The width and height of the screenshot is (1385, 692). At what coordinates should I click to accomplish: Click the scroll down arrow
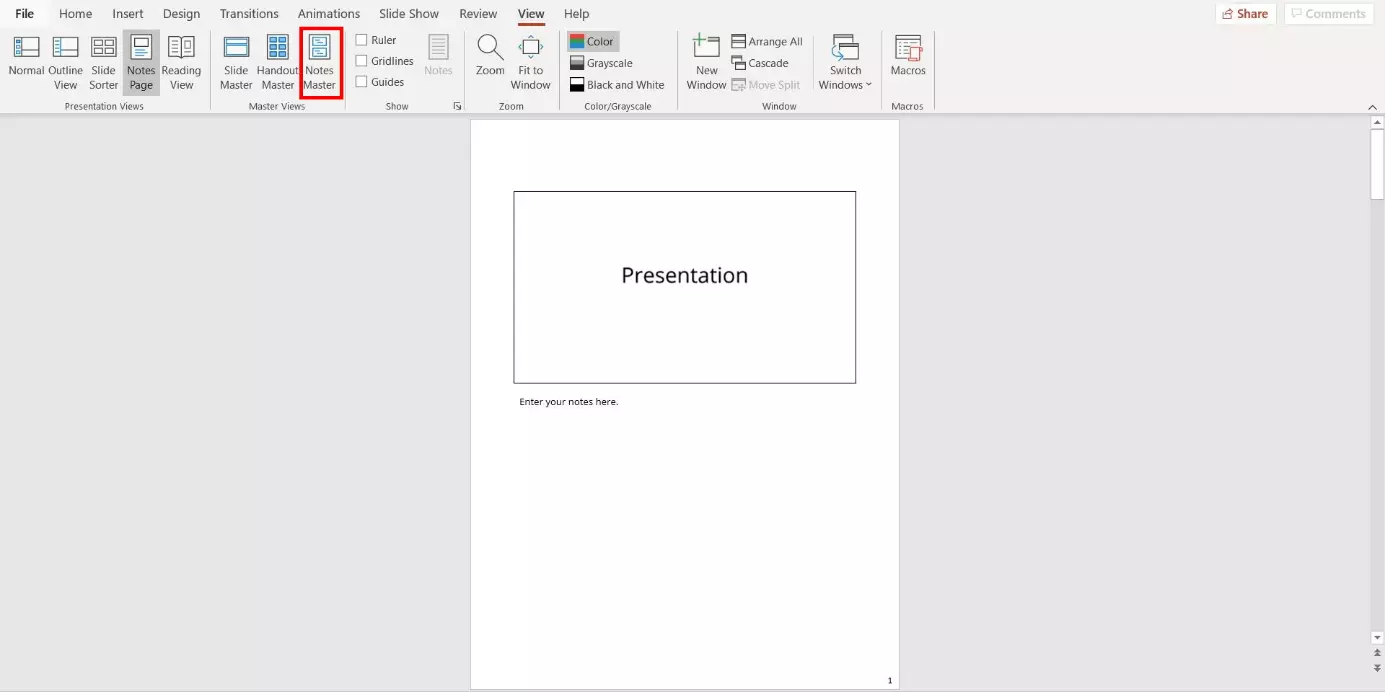[x=1377, y=637]
